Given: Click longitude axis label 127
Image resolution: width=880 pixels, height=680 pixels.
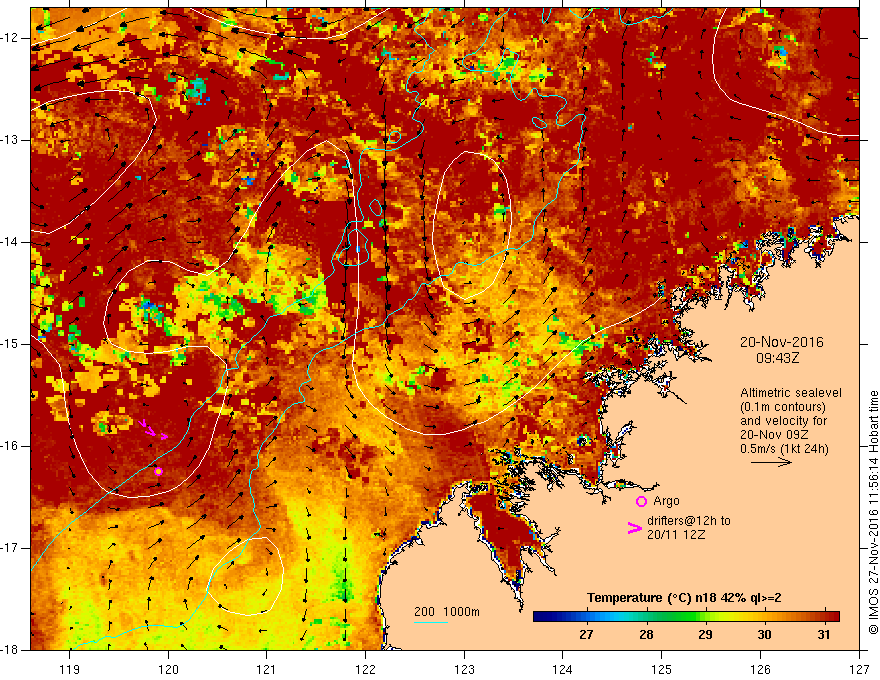Looking at the screenshot, I should click(859, 669).
